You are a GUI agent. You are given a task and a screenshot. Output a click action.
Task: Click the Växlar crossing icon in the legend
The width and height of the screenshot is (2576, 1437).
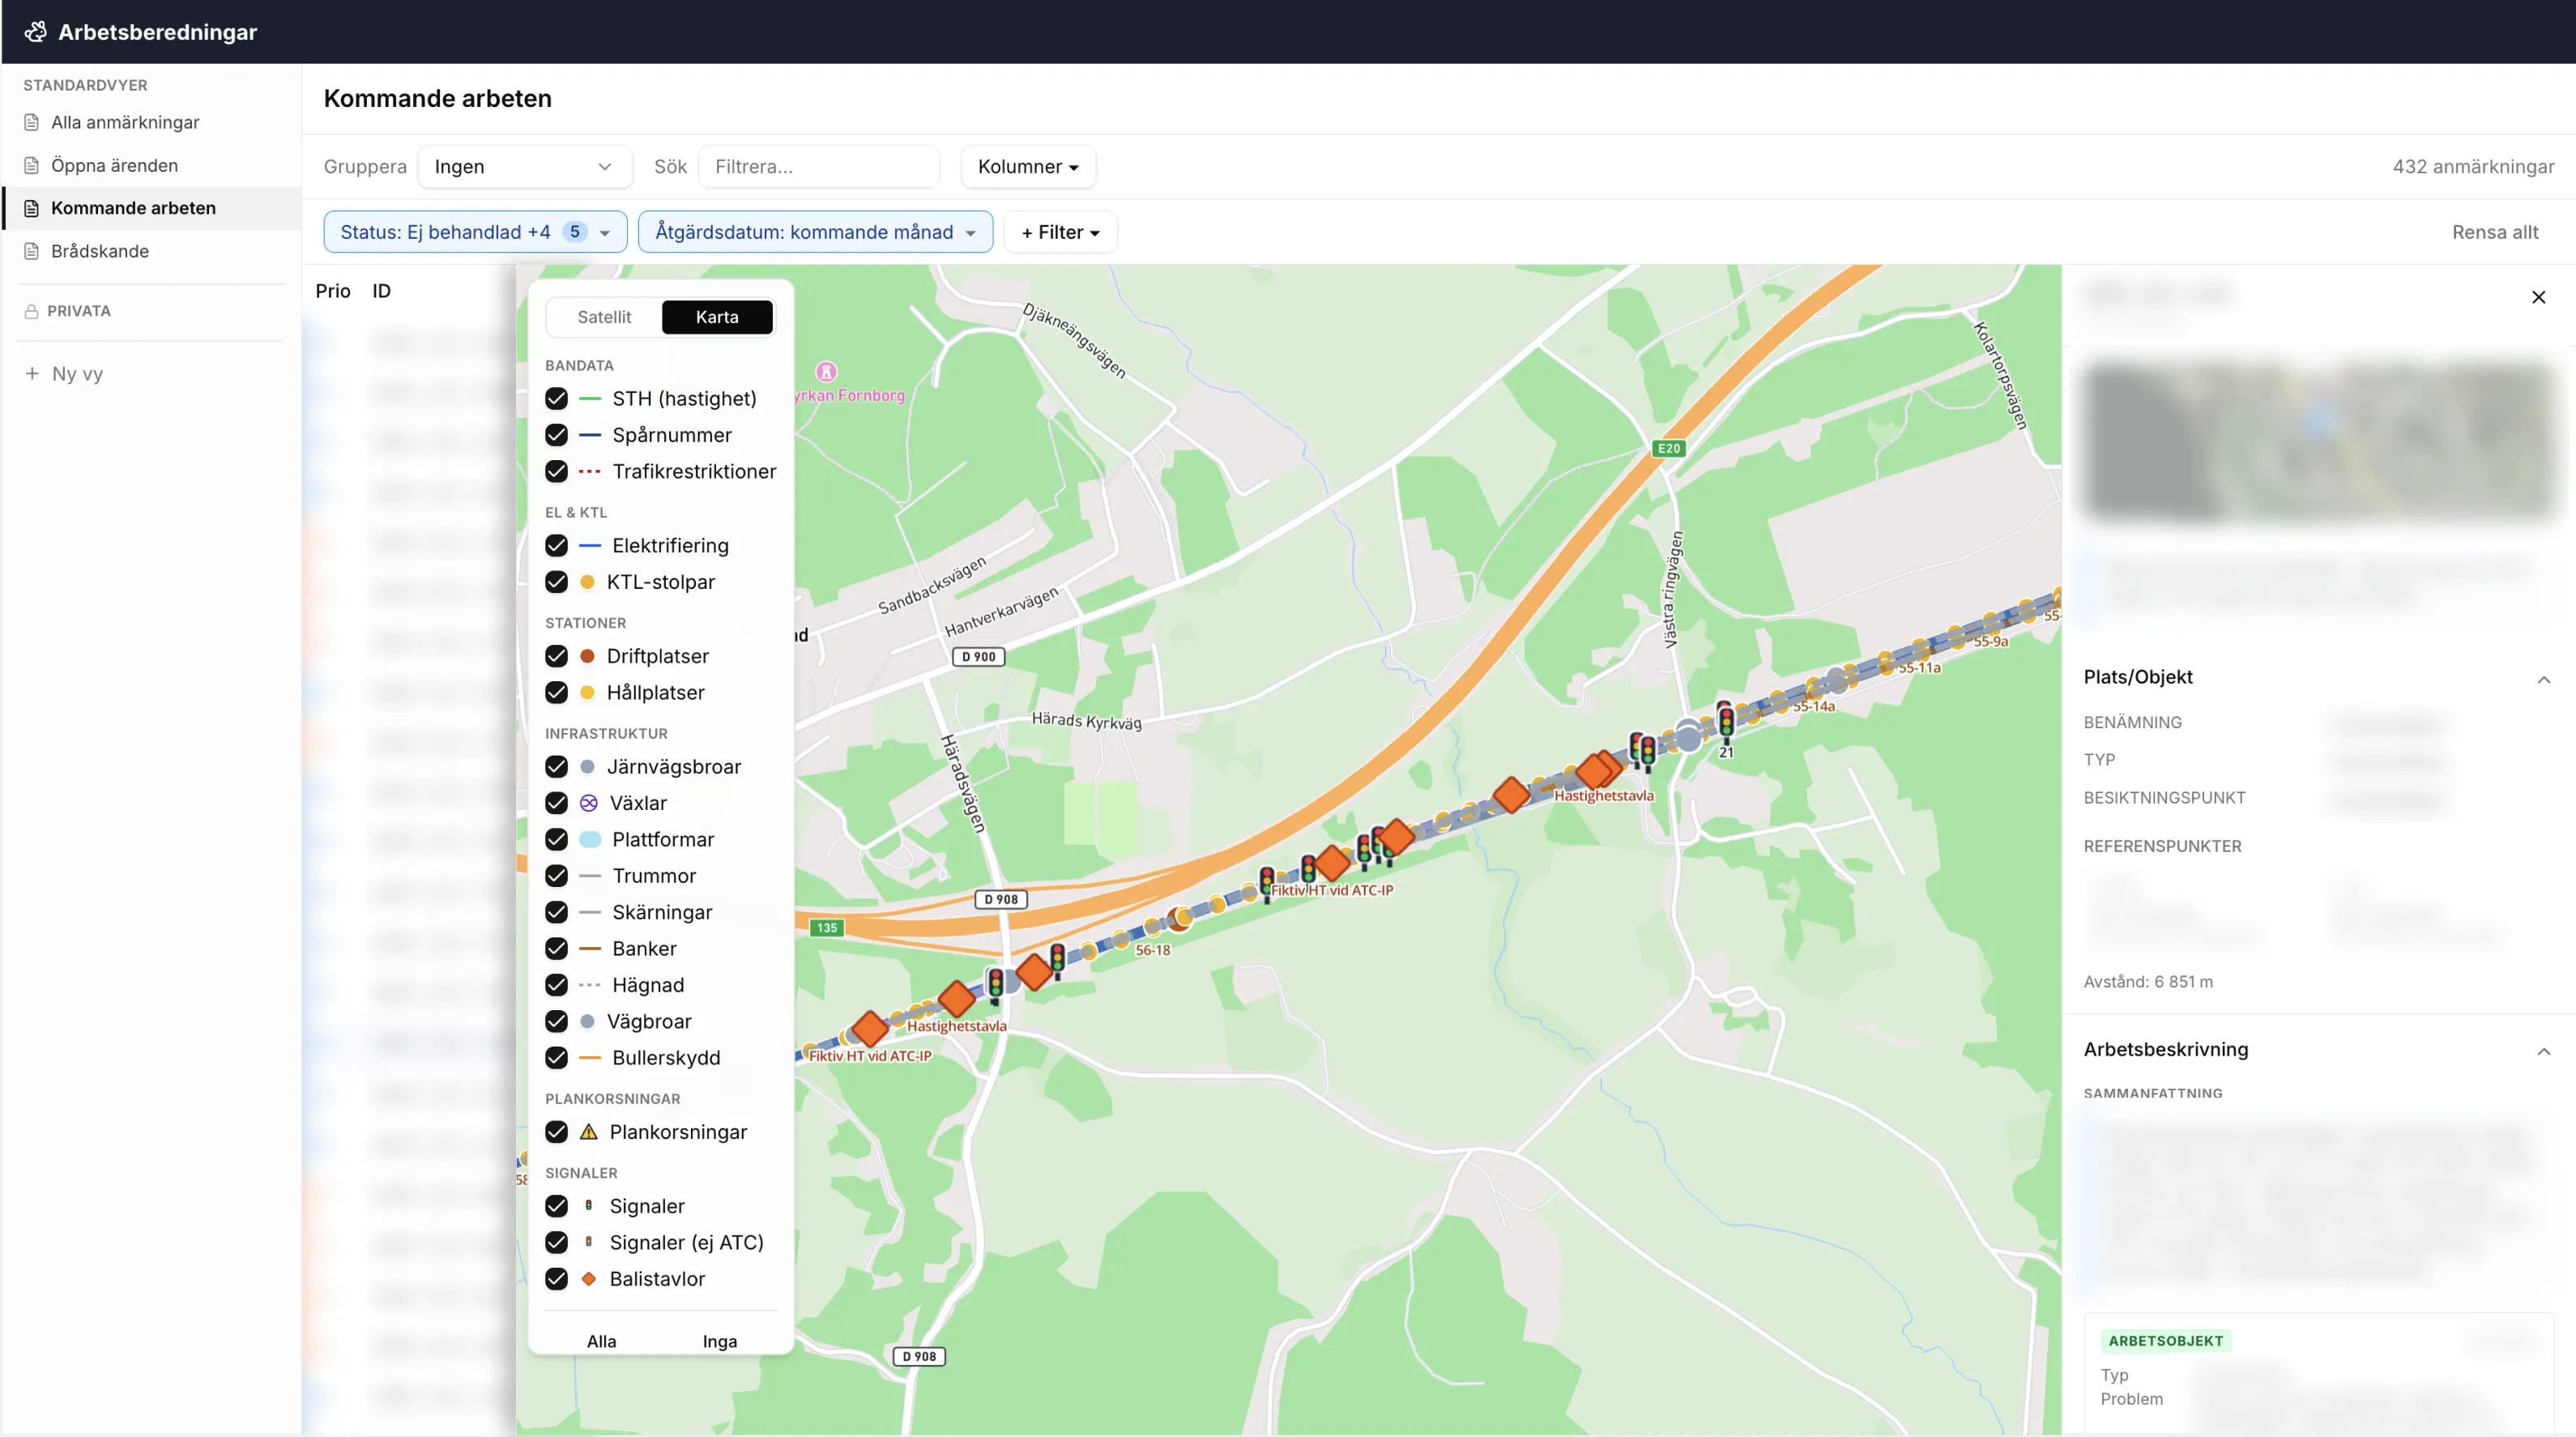coord(590,802)
